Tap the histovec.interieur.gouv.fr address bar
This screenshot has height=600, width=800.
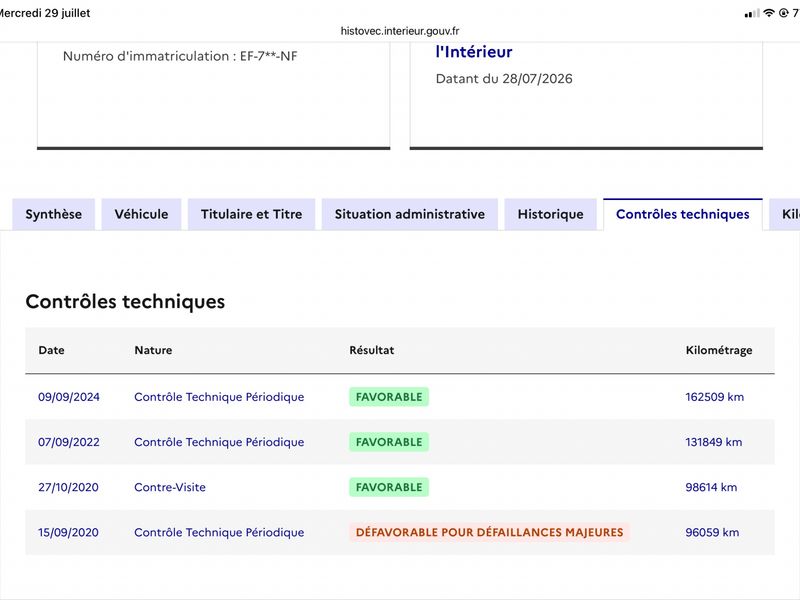click(400, 31)
